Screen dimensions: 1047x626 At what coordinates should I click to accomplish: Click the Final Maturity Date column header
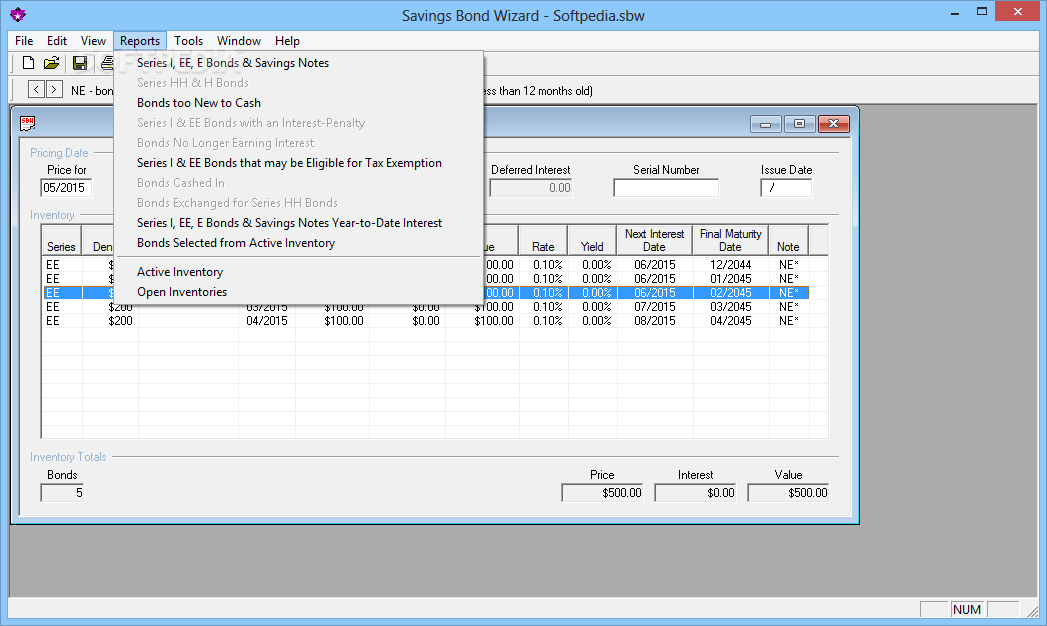click(x=730, y=240)
